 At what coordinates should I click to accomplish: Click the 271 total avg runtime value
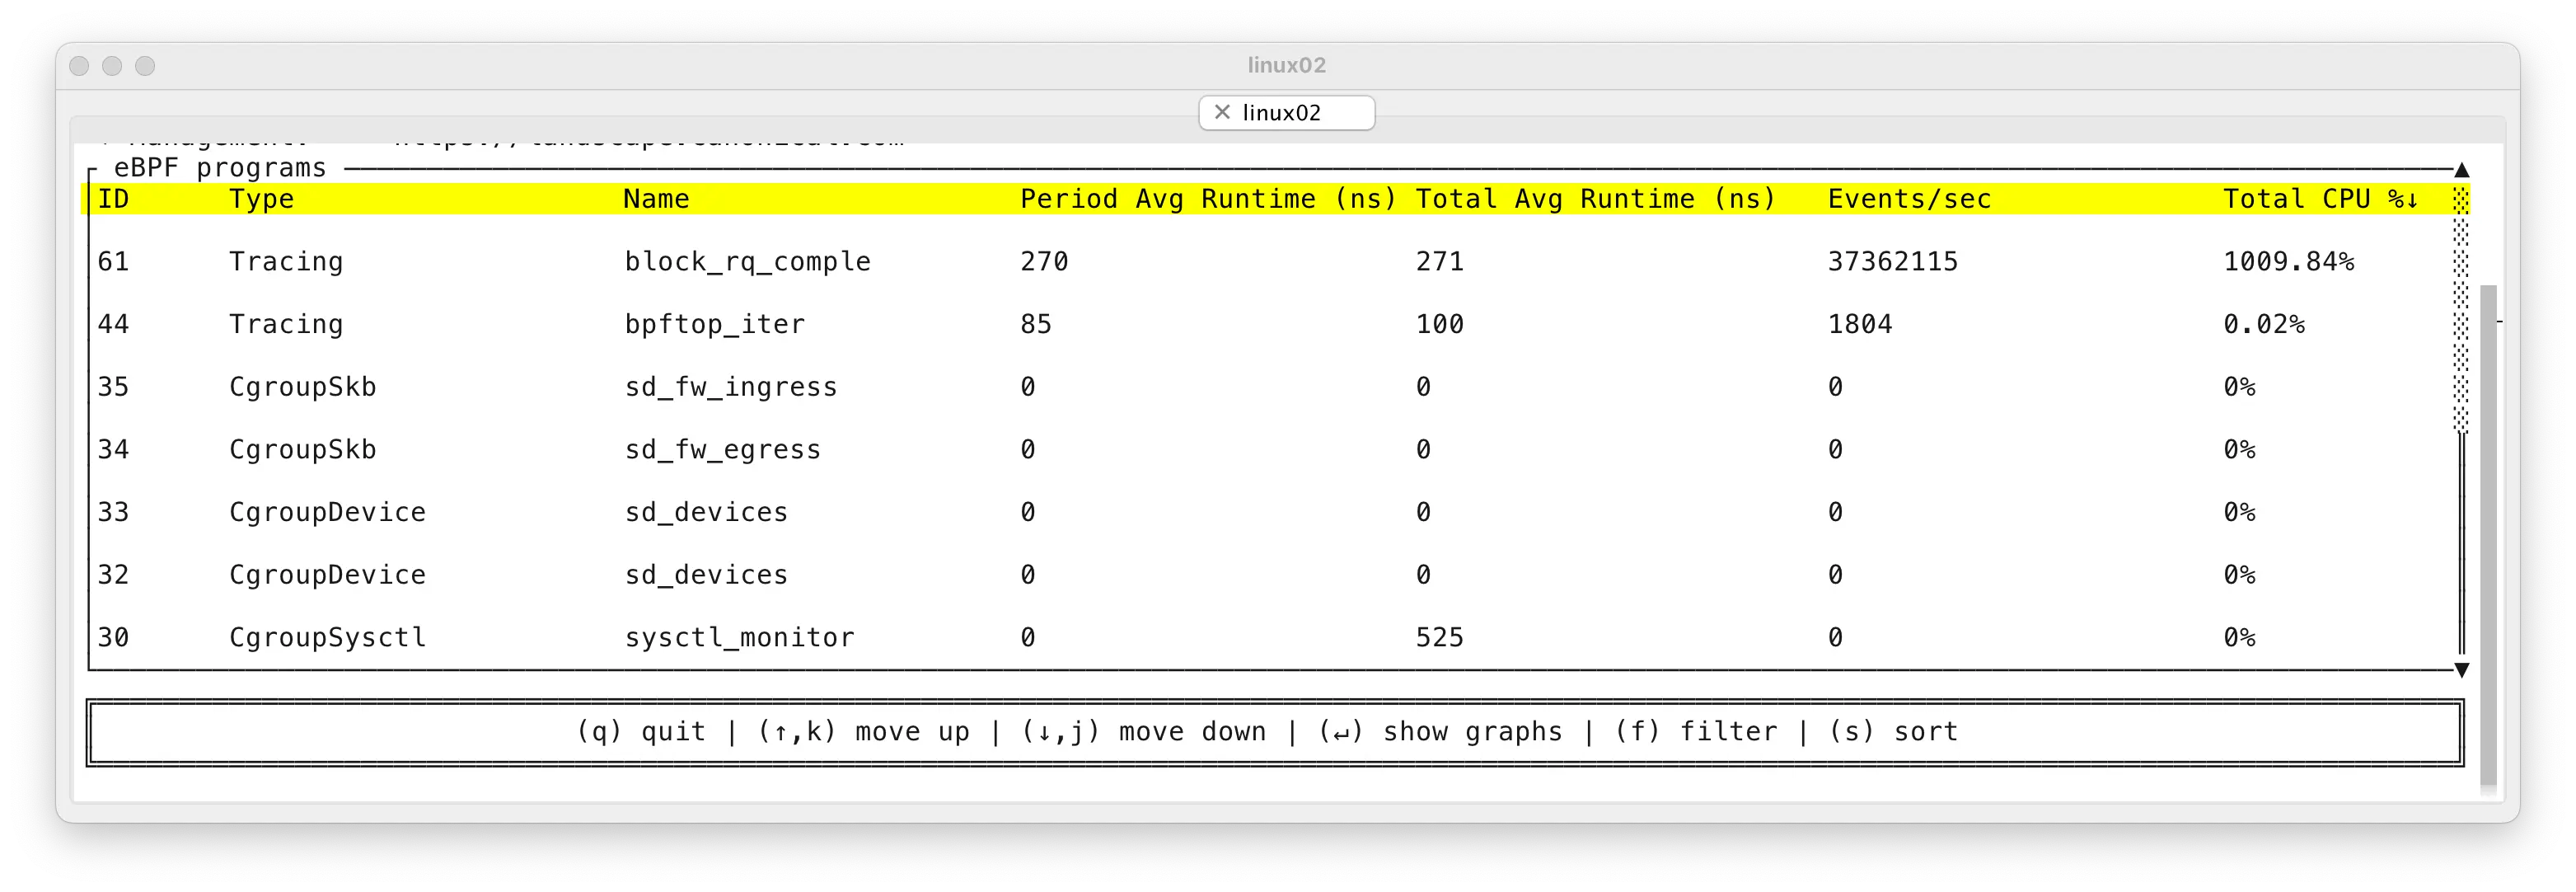pyautogui.click(x=1439, y=262)
